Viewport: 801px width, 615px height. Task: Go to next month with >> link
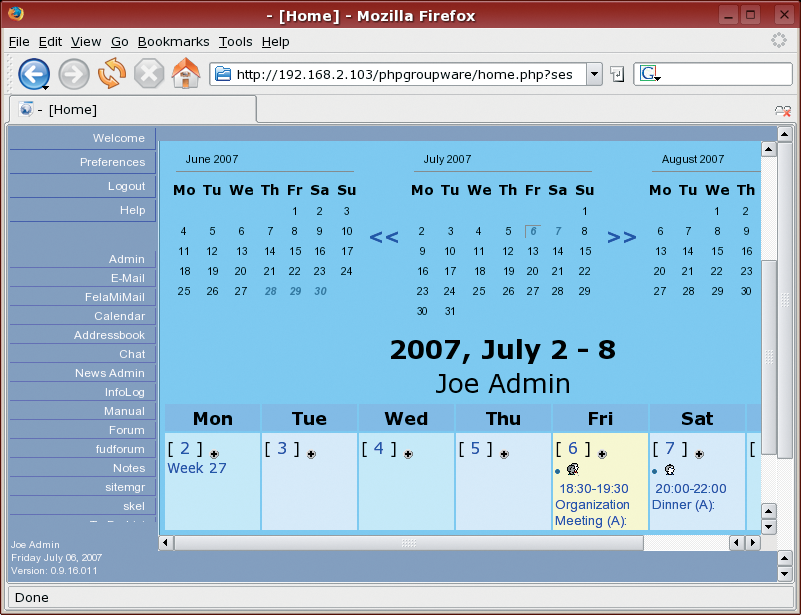pos(622,237)
